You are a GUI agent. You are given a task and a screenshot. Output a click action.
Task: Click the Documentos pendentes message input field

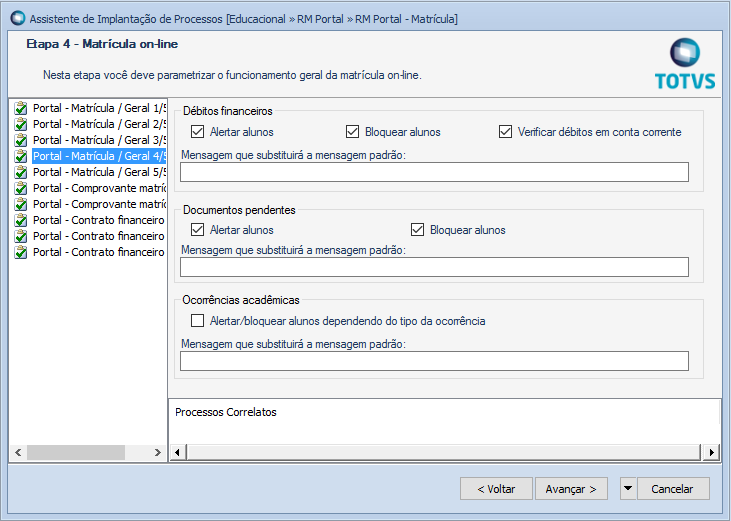(x=434, y=267)
